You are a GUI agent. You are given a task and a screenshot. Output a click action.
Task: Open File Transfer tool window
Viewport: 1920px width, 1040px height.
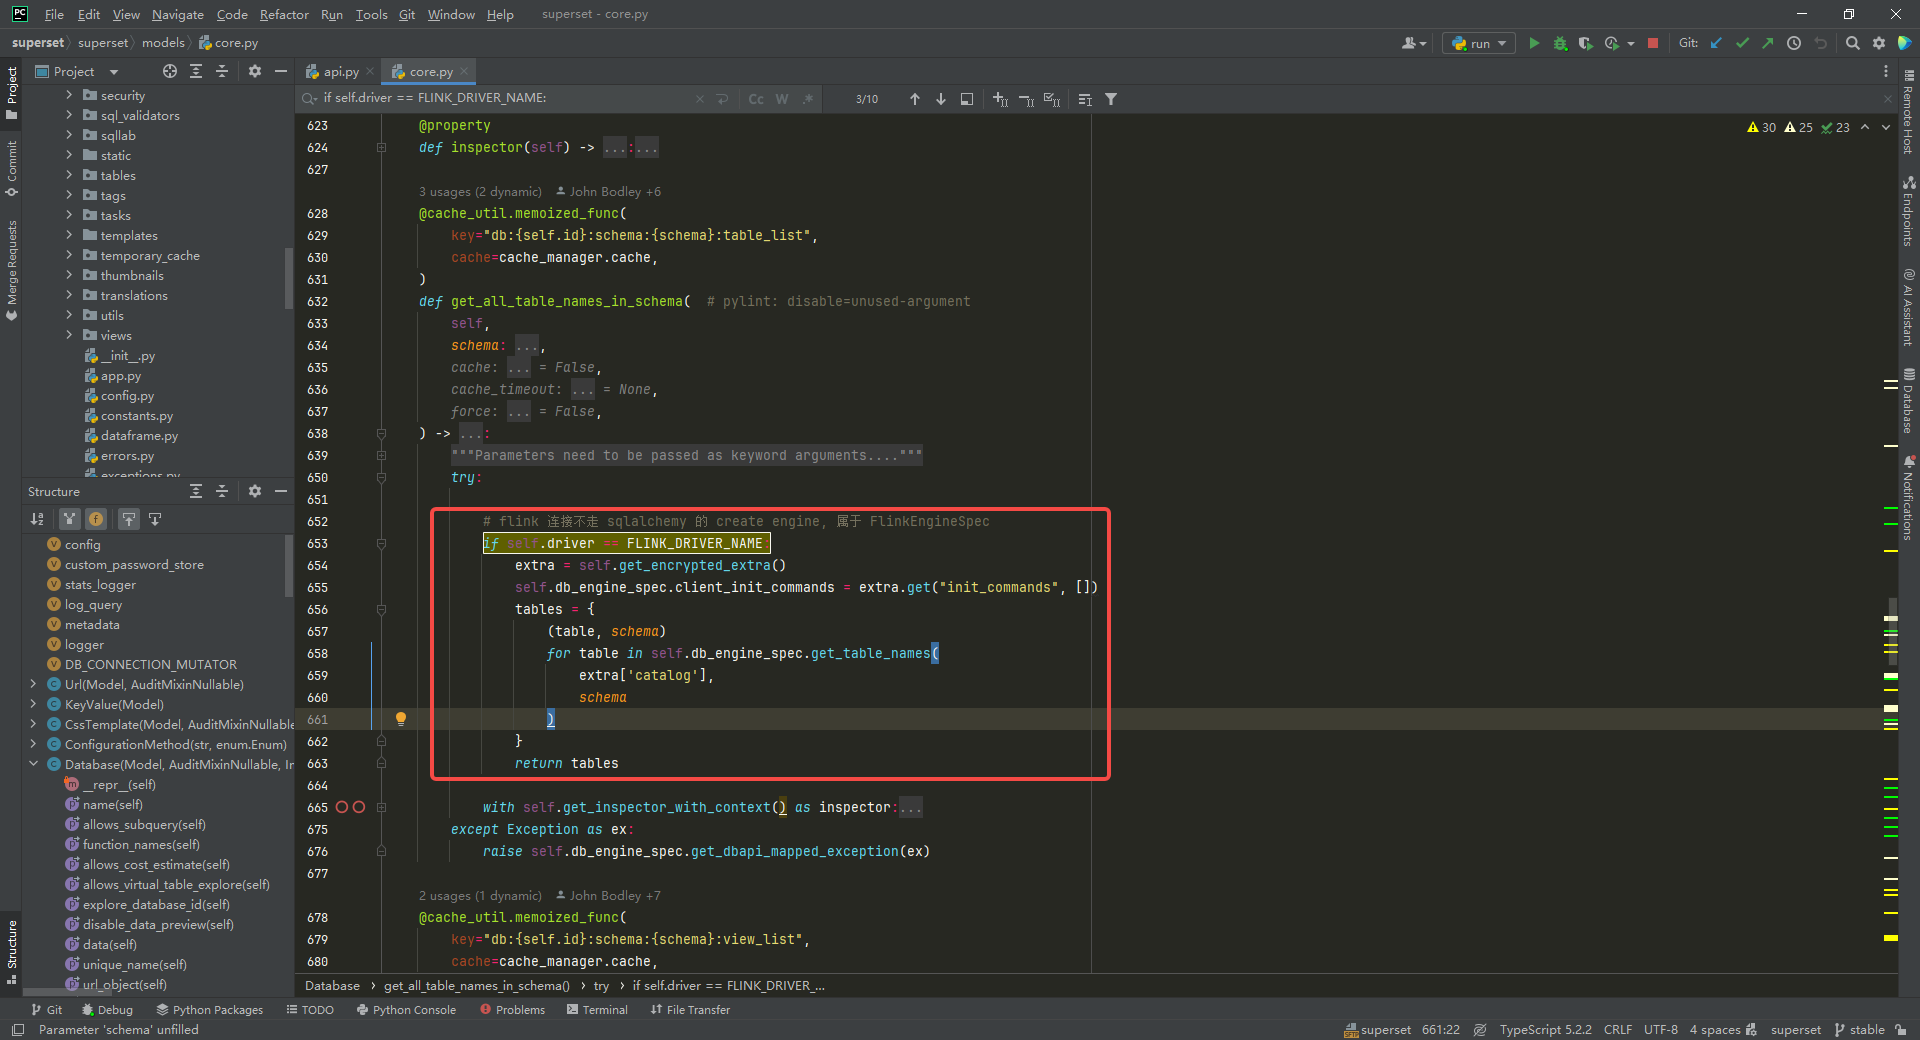(x=690, y=1010)
